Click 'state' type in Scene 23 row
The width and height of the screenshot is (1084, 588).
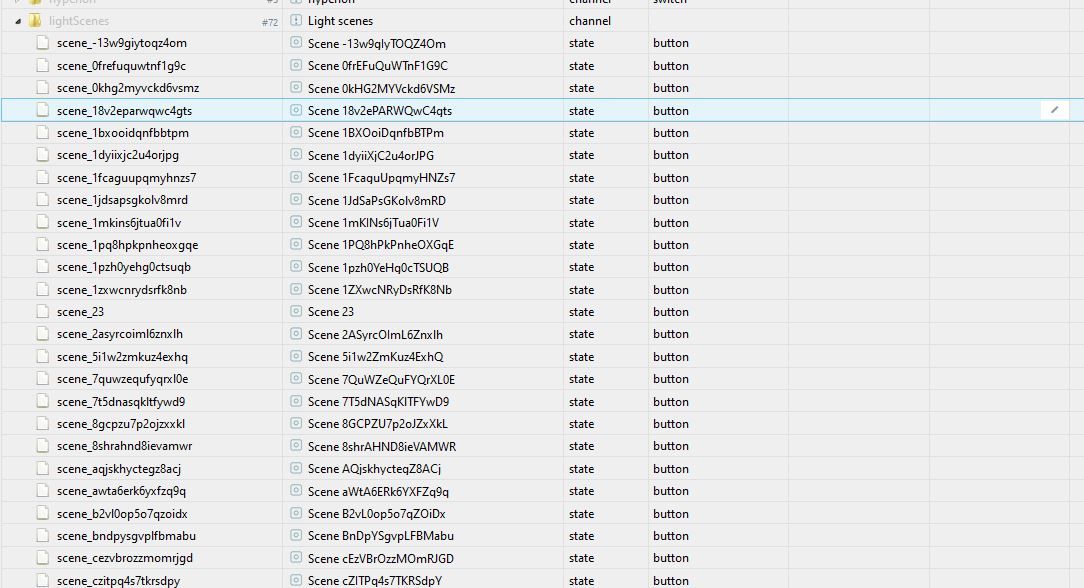(x=581, y=312)
